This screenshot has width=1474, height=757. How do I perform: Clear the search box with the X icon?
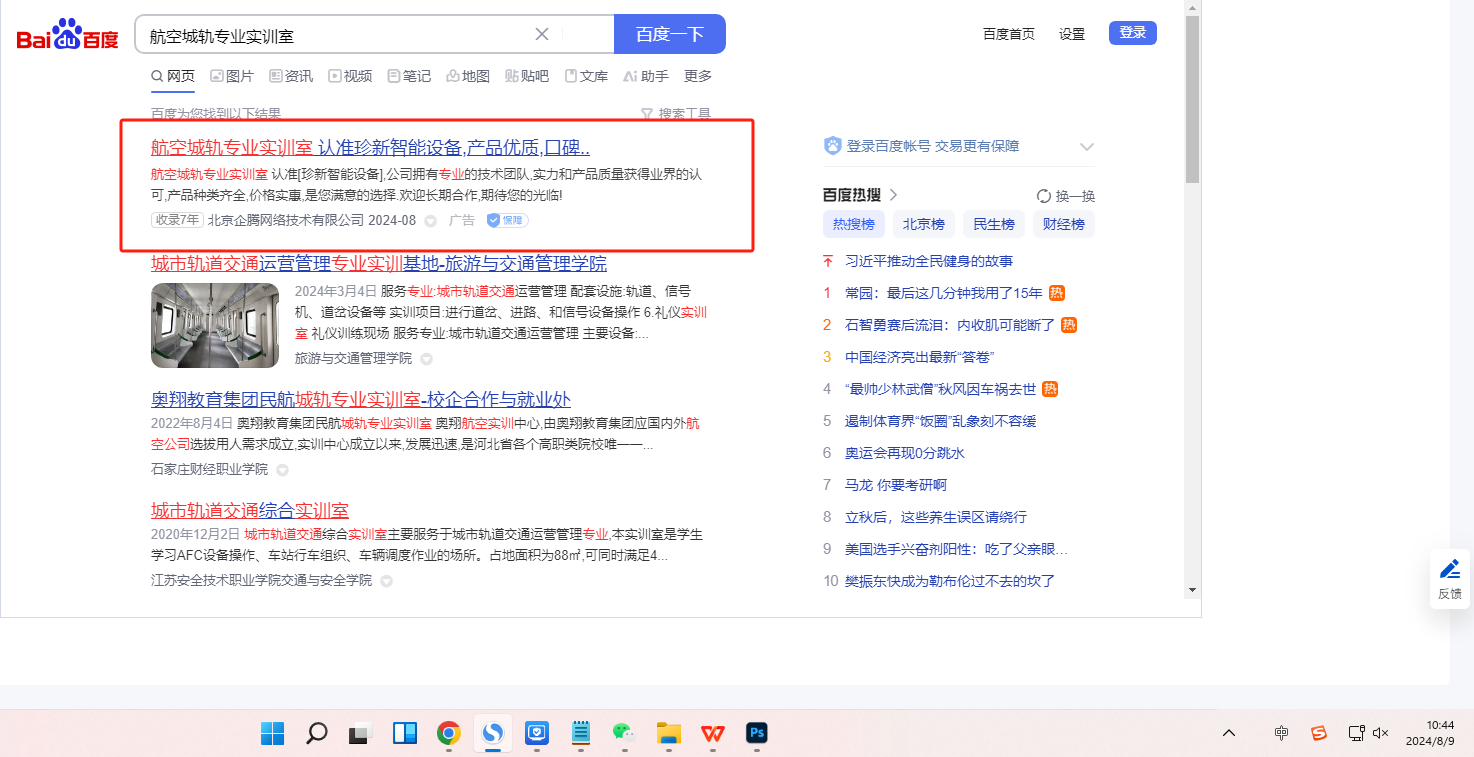(x=542, y=34)
